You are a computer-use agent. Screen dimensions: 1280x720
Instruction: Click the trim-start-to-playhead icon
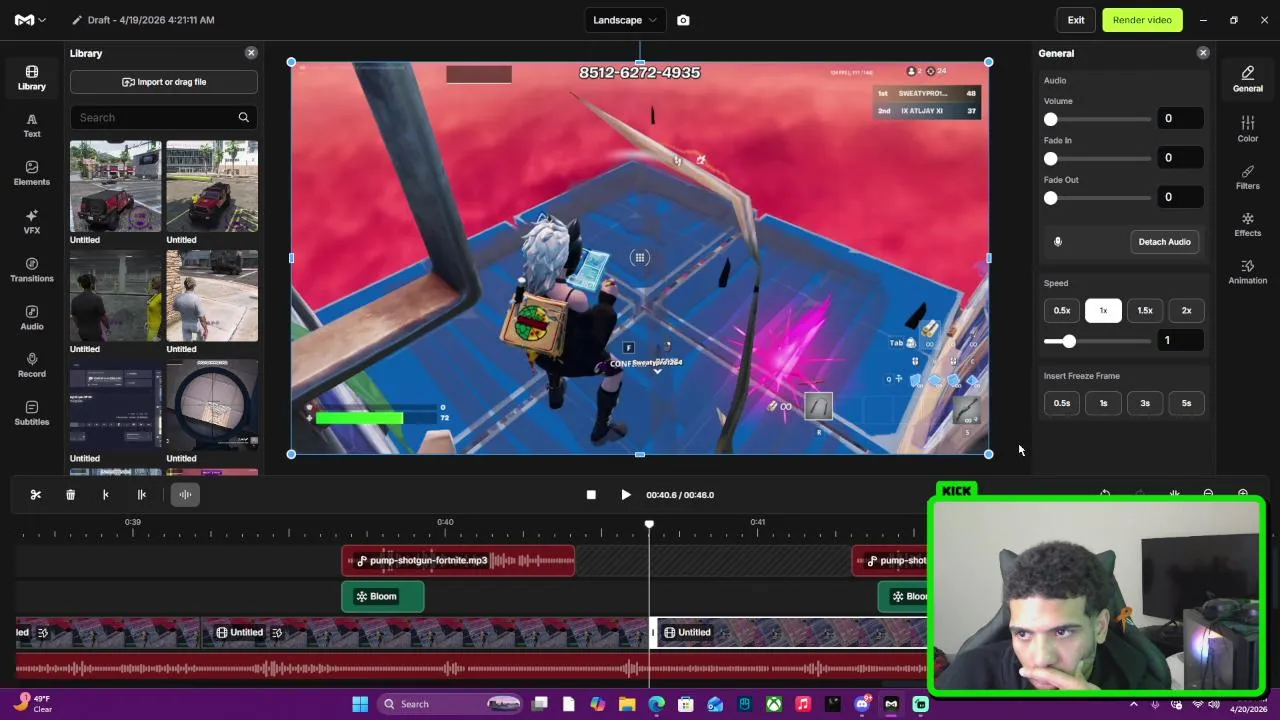tap(106, 494)
